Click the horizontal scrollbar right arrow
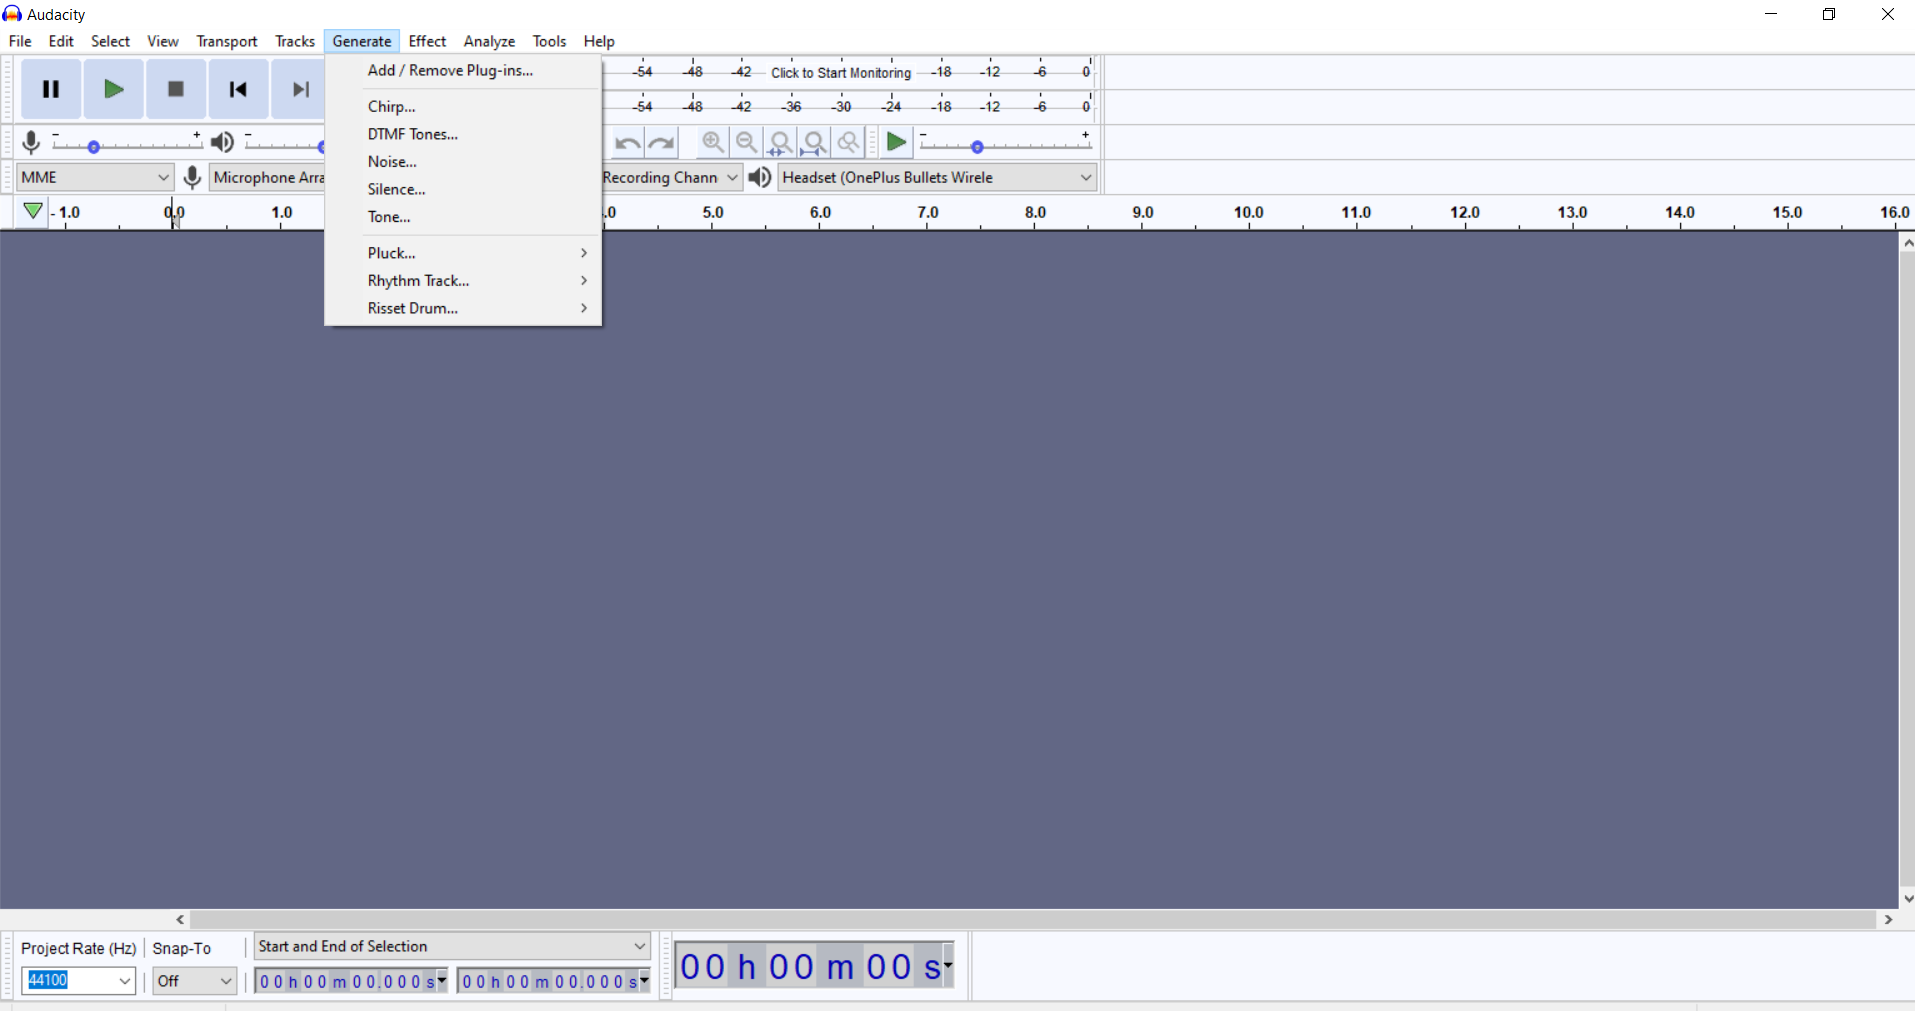 pyautogui.click(x=1888, y=919)
